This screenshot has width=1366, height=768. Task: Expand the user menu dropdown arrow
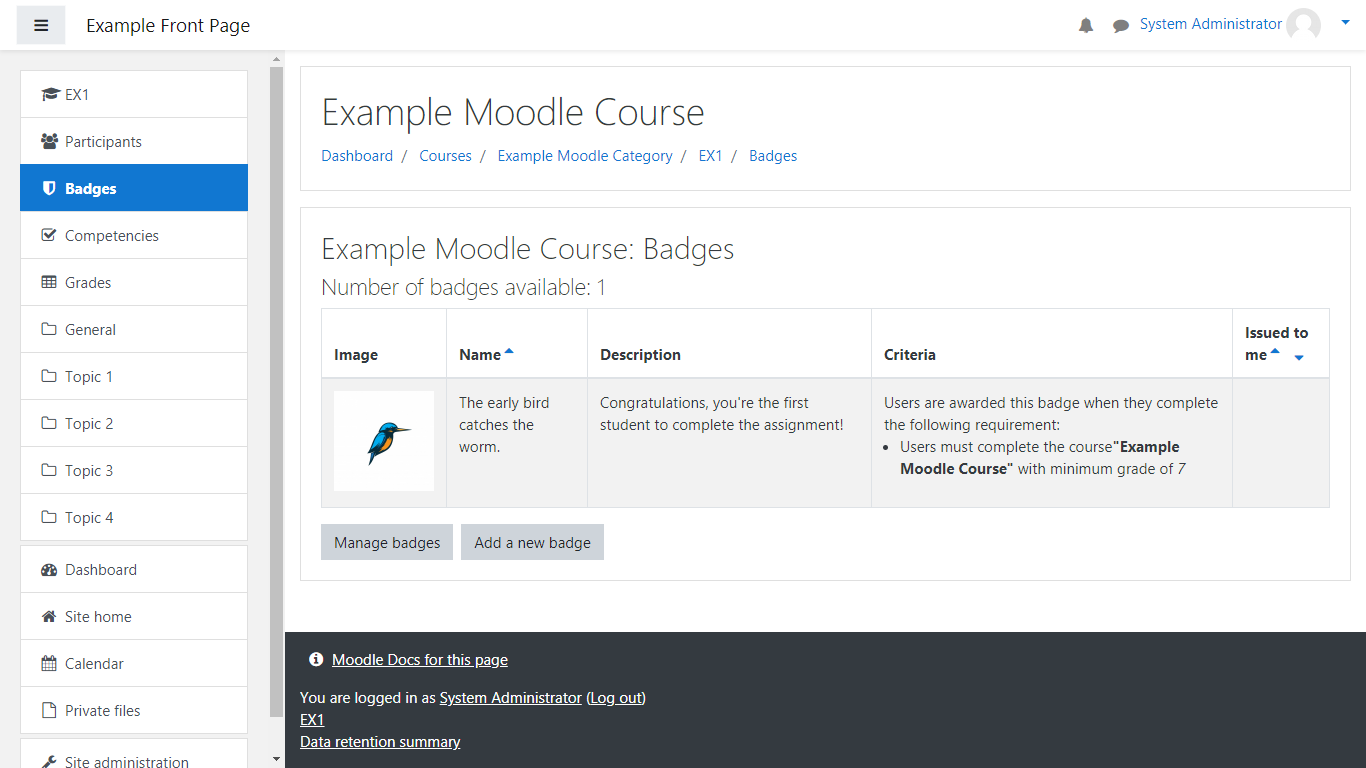[x=1345, y=23]
